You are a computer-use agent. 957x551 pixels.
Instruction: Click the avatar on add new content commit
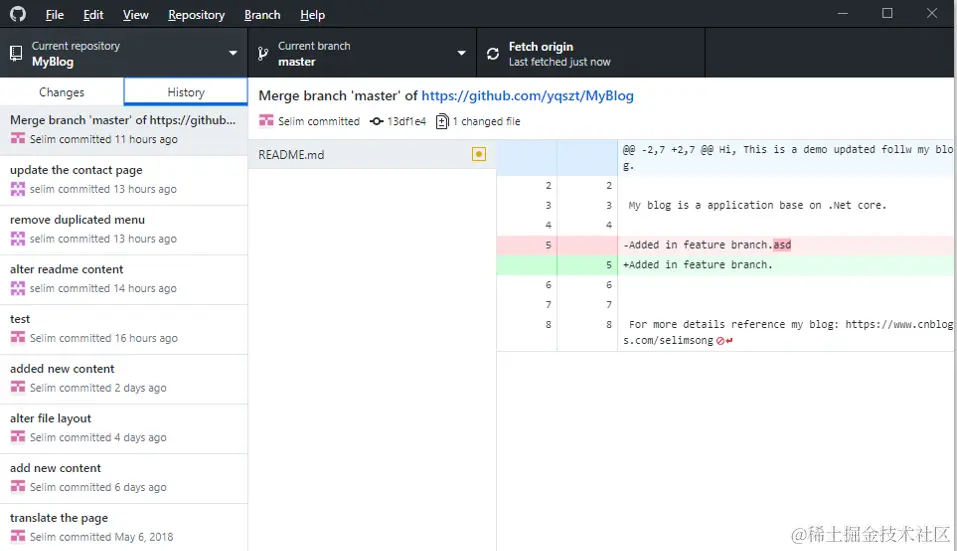click(x=18, y=487)
